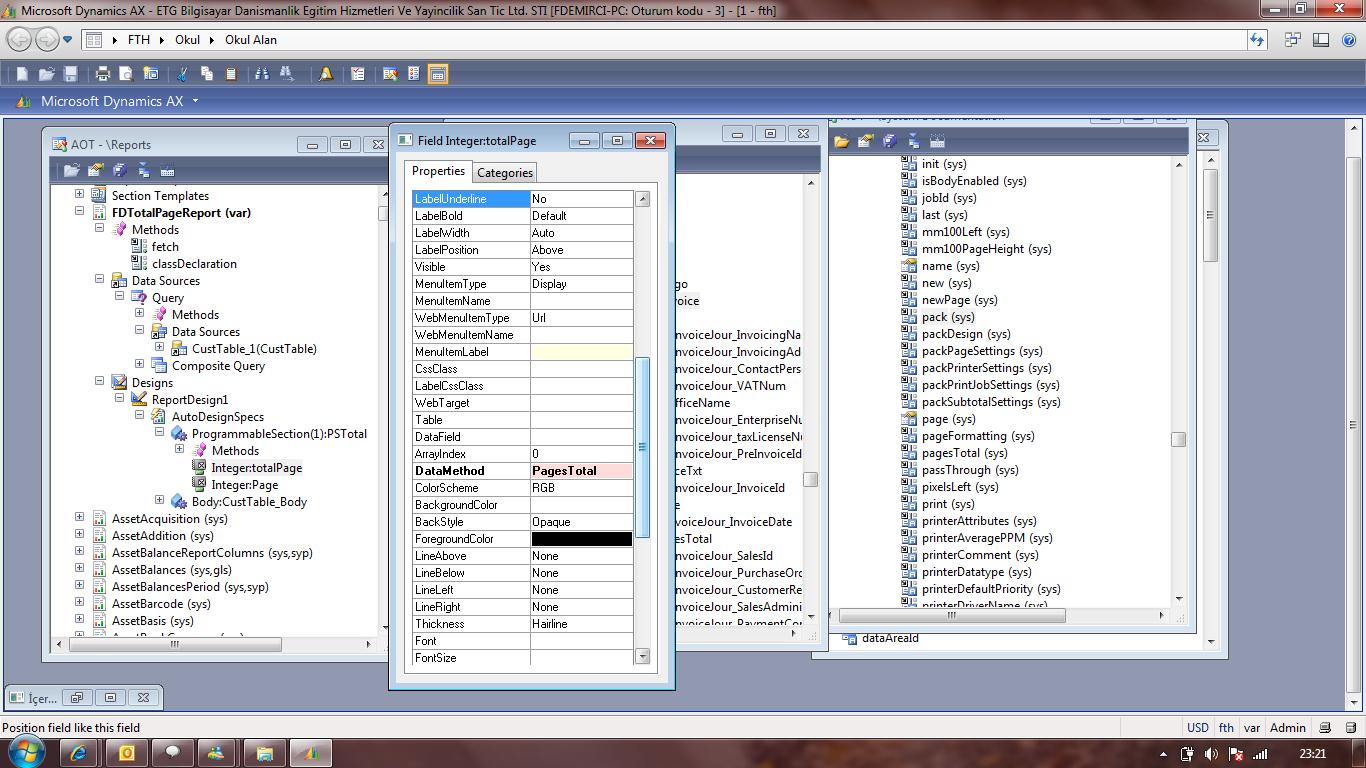Select pagesTotal (sys) in System Documentation list
1366x768 pixels.
click(x=964, y=452)
